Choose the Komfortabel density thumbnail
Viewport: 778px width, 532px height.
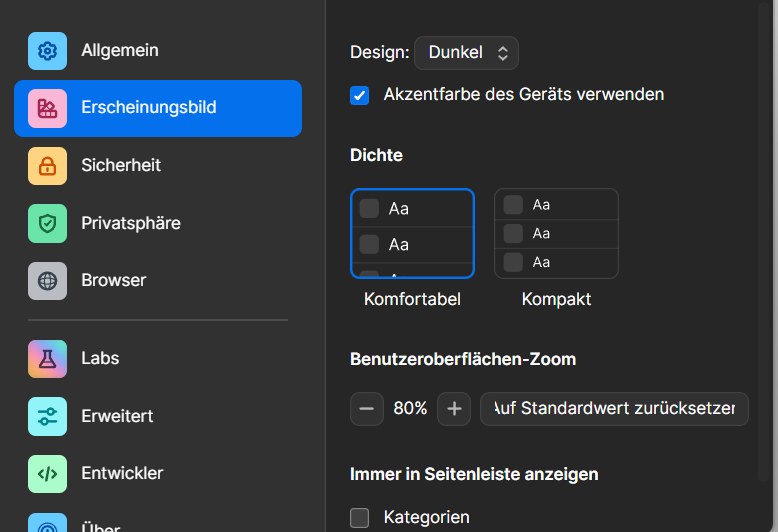[x=412, y=234]
